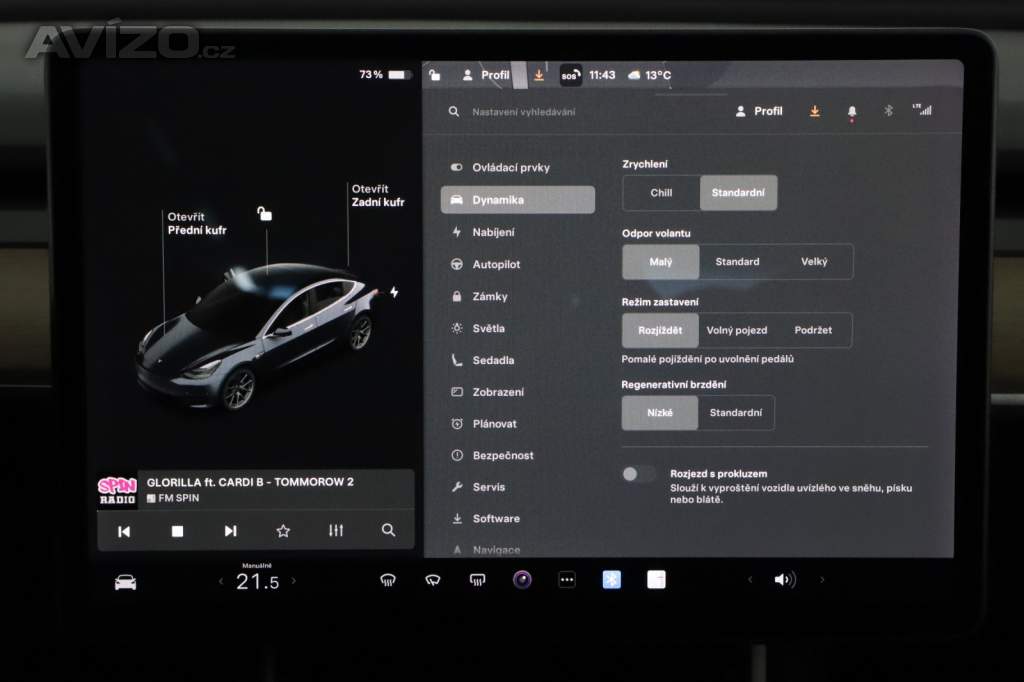Increase temperature with right chevron
Screen dimensions: 1024x682
(293, 581)
